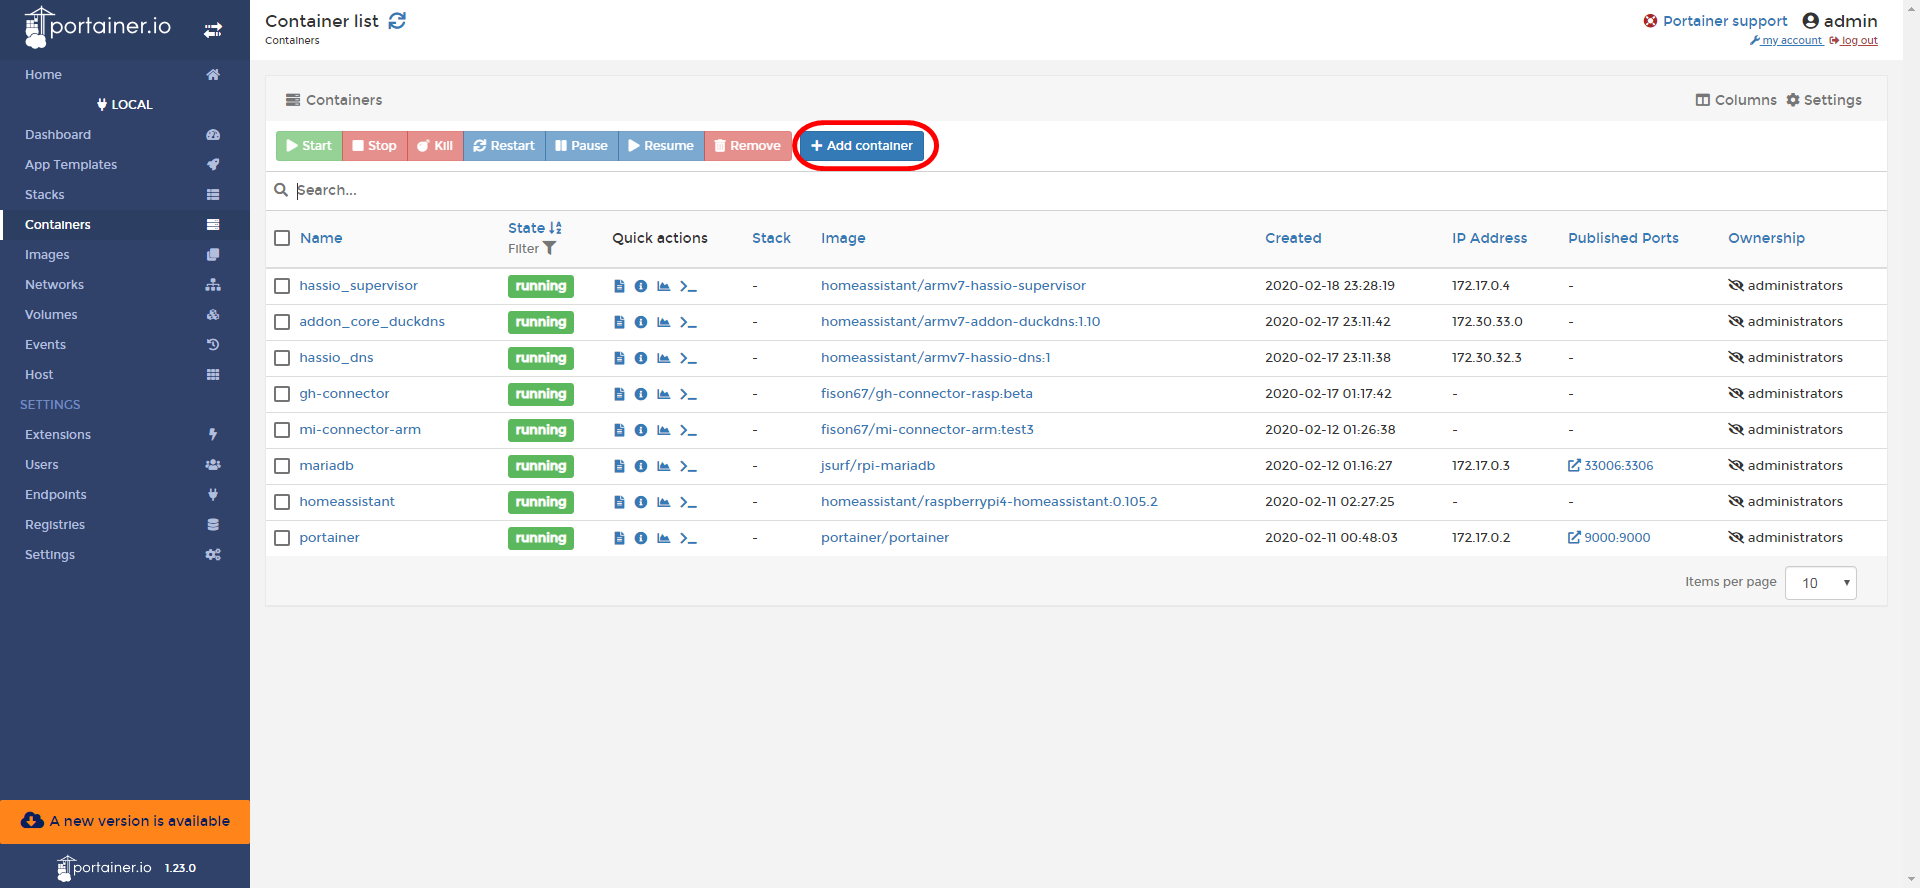1920x888 pixels.
Task: Sort by State column
Action: [535, 228]
